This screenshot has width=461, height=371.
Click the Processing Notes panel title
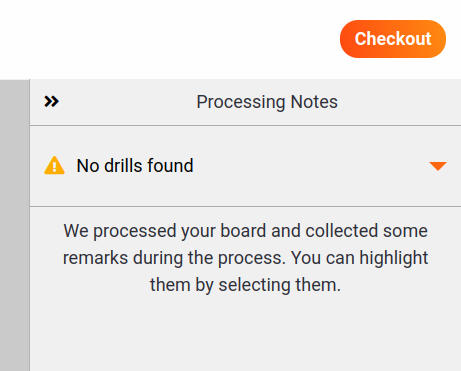pos(267,102)
